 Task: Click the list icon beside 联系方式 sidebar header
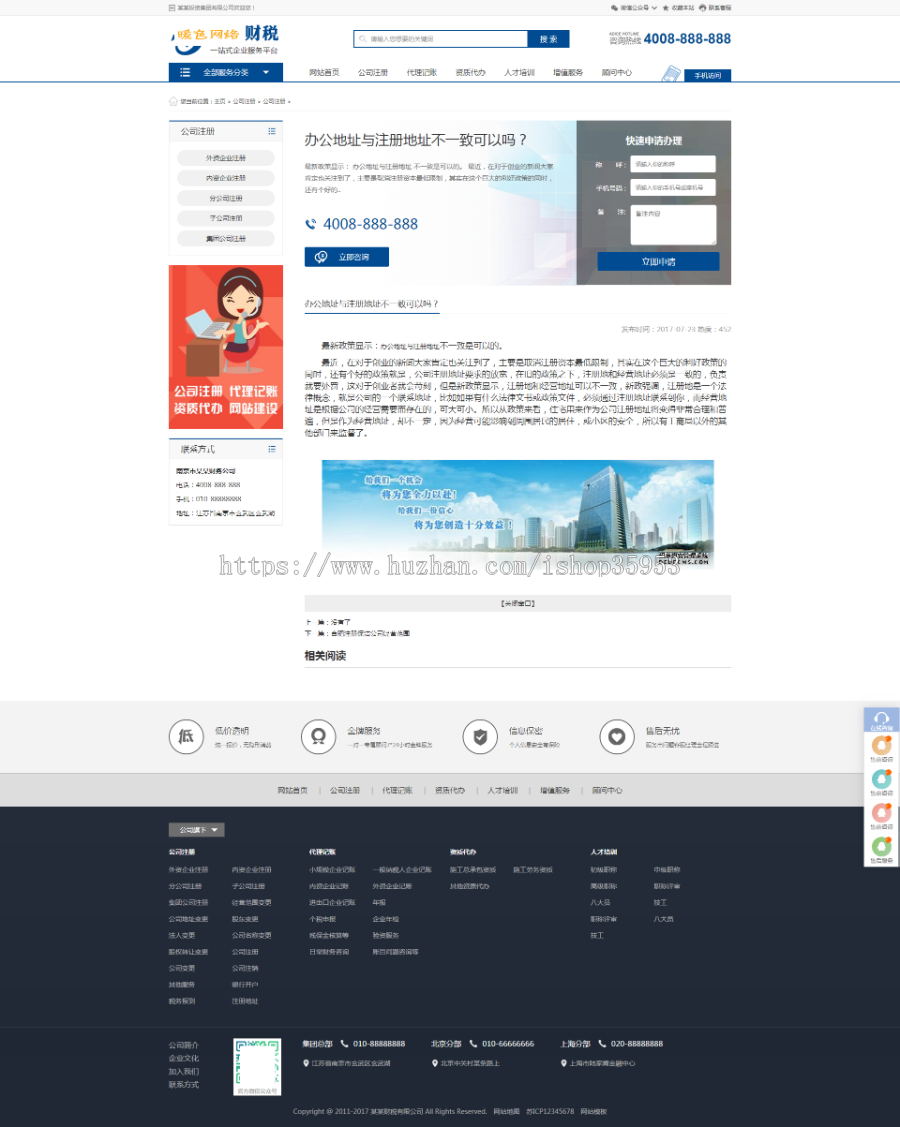[272, 449]
